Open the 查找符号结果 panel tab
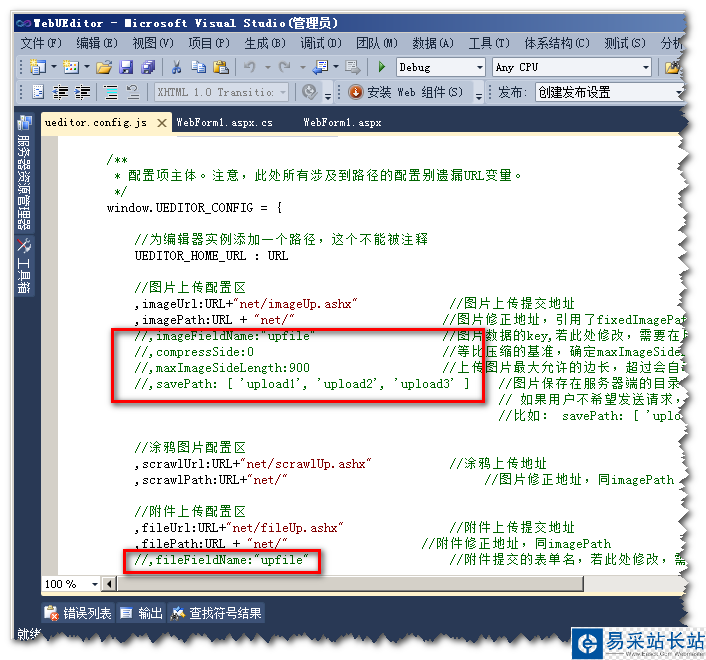 (x=217, y=613)
